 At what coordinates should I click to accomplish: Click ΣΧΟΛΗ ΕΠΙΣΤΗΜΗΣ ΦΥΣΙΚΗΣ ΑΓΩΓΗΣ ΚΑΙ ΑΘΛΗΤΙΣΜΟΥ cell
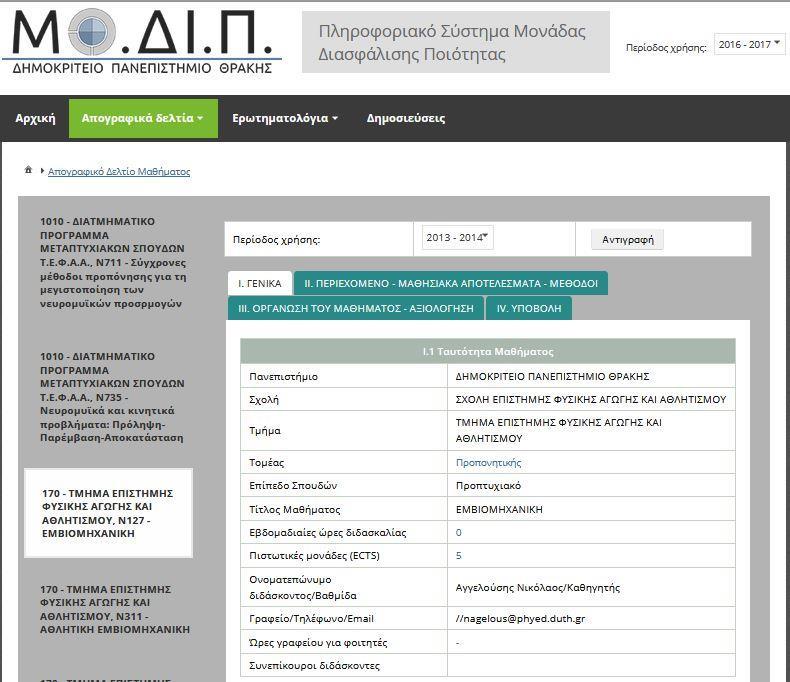click(x=591, y=399)
